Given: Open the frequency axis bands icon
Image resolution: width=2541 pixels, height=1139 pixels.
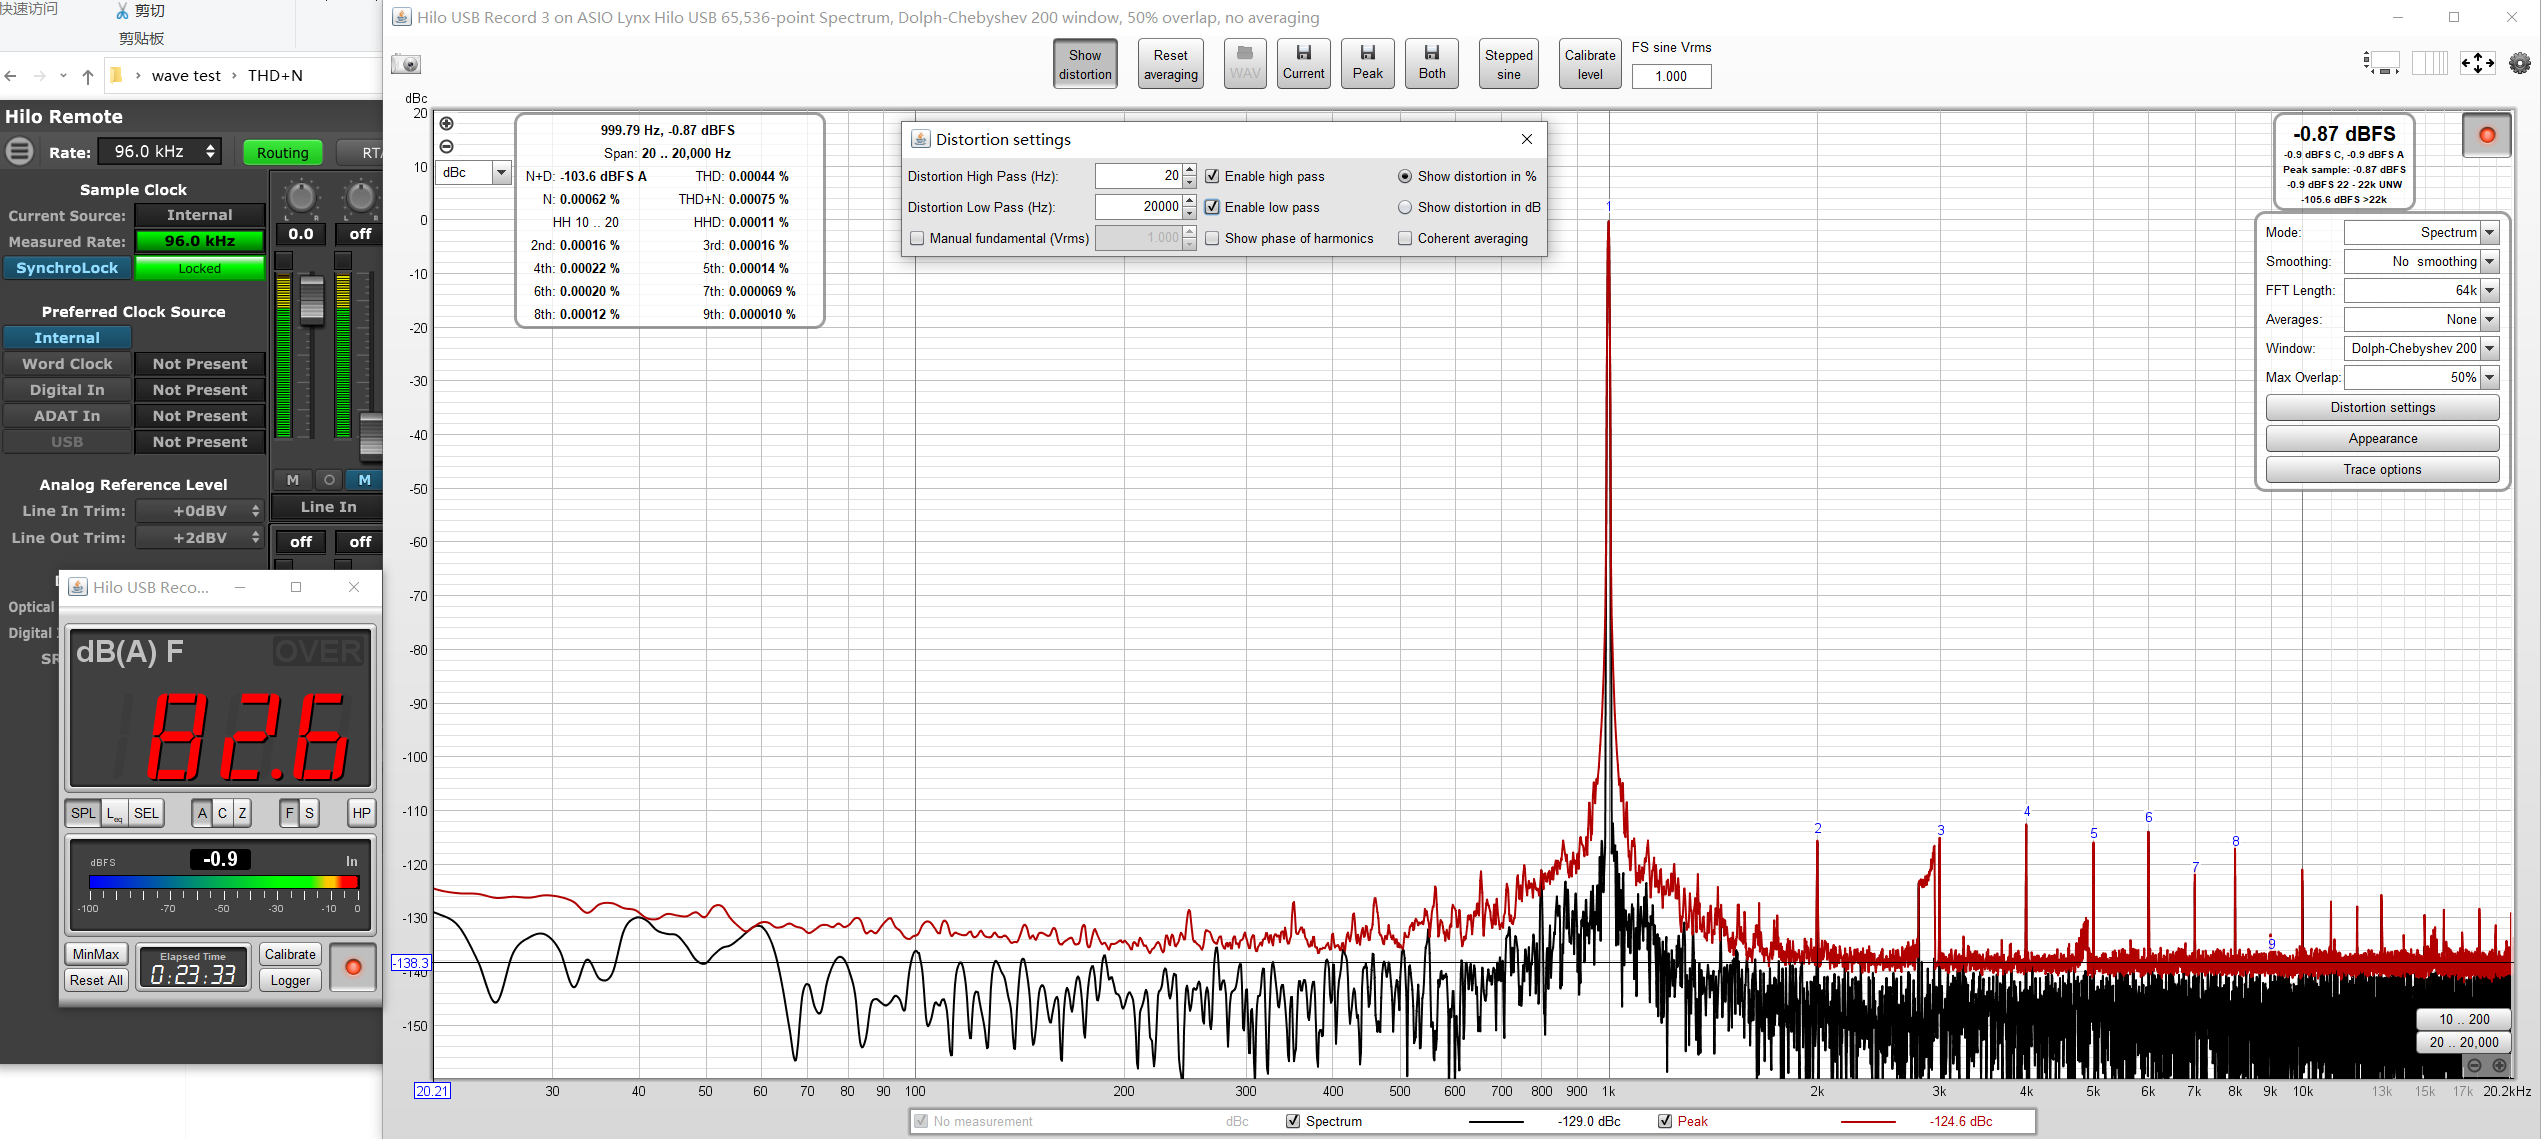Looking at the screenshot, I should 2429,64.
